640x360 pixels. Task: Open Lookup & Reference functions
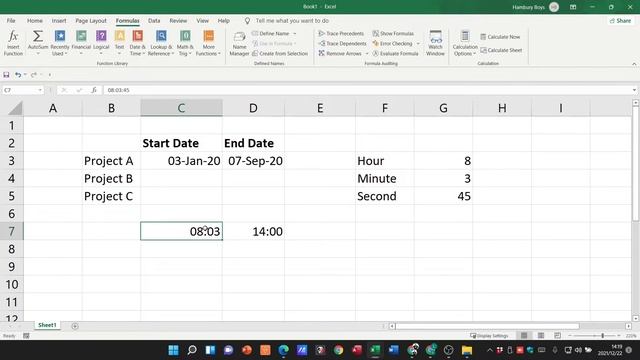coord(161,42)
